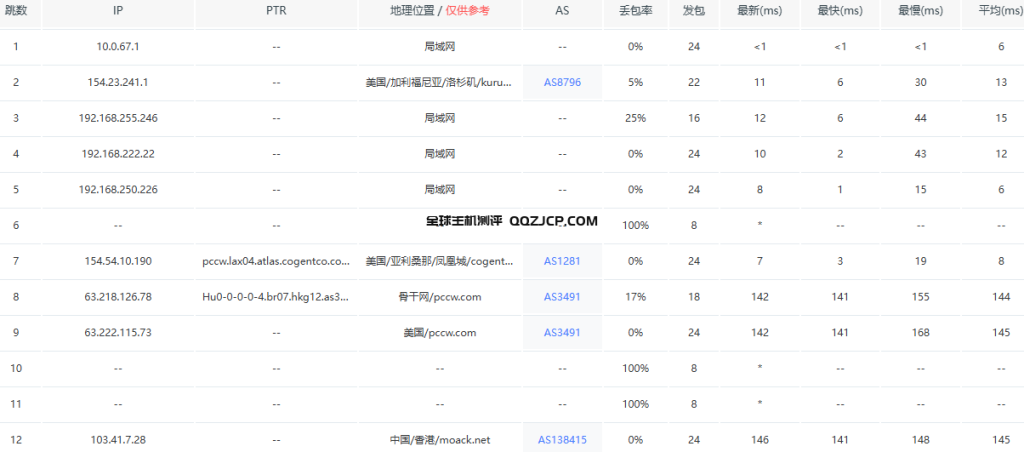
Task: Click PTR entry pccw.lax04.atlas.cogentco
Action: point(276,261)
